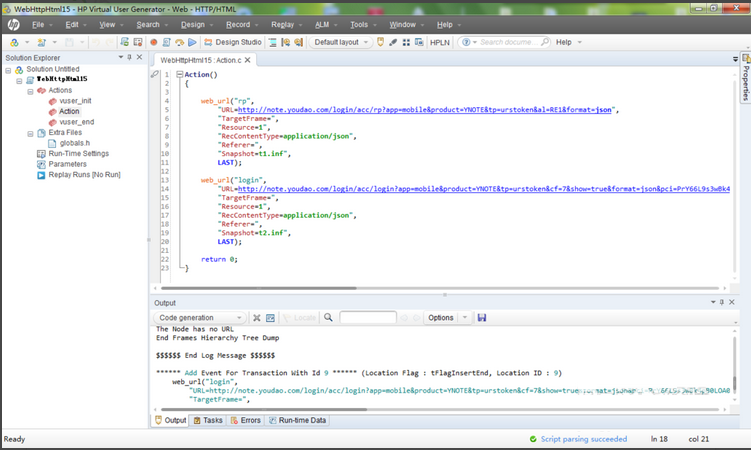Open the ALM menu
Image resolution: width=751 pixels, height=450 pixels.
click(322, 24)
